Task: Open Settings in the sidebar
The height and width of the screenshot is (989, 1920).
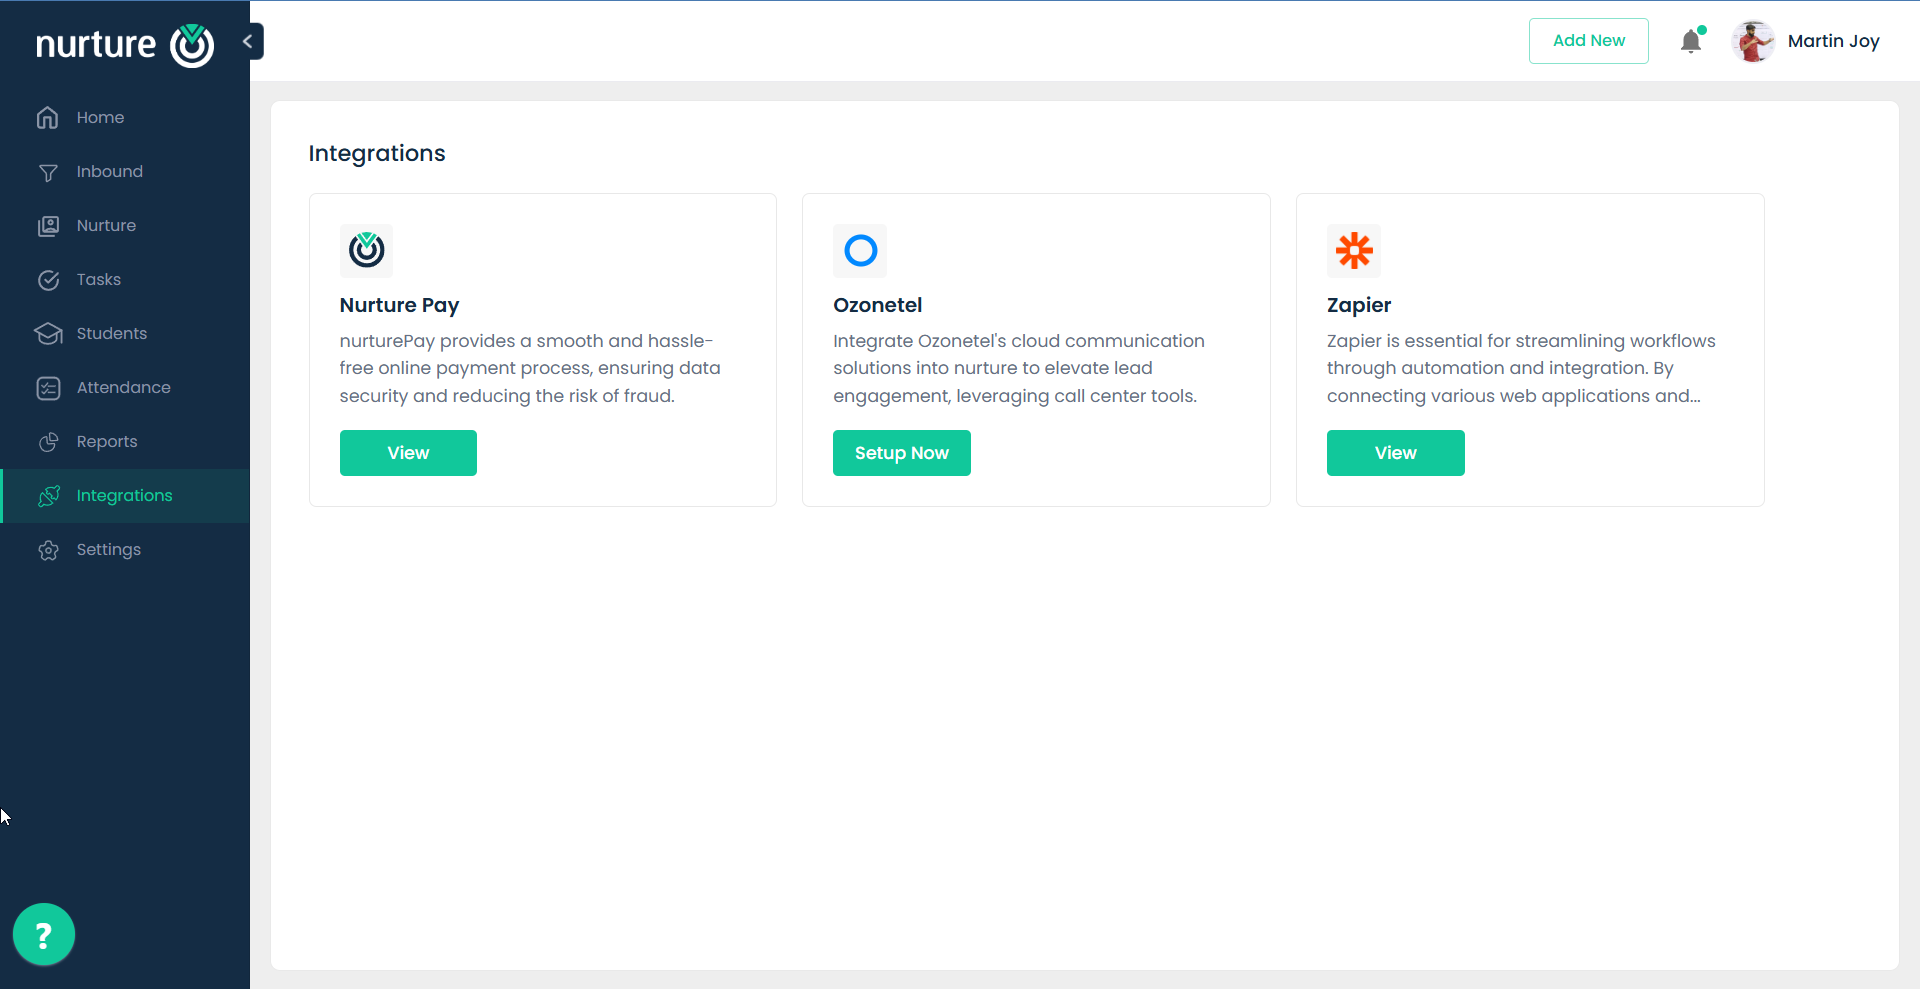Action: click(125, 549)
